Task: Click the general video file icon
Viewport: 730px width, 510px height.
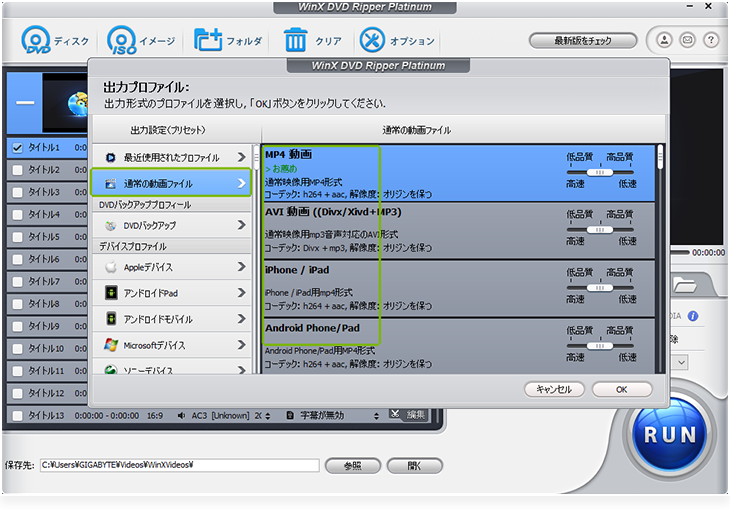Action: tap(110, 184)
